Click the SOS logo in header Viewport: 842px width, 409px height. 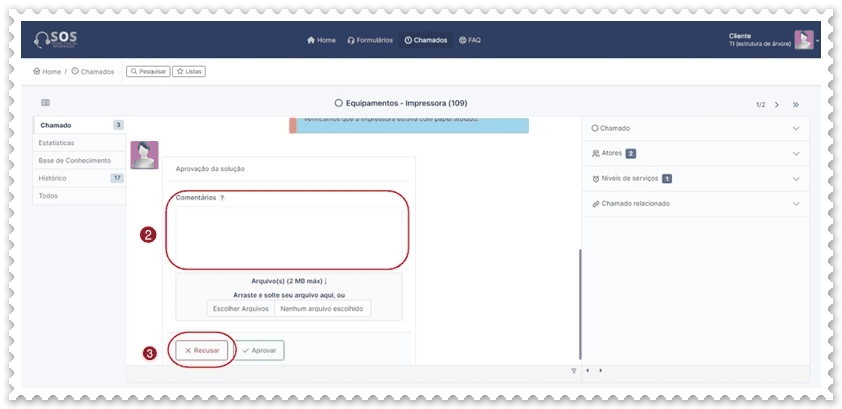pyautogui.click(x=56, y=39)
